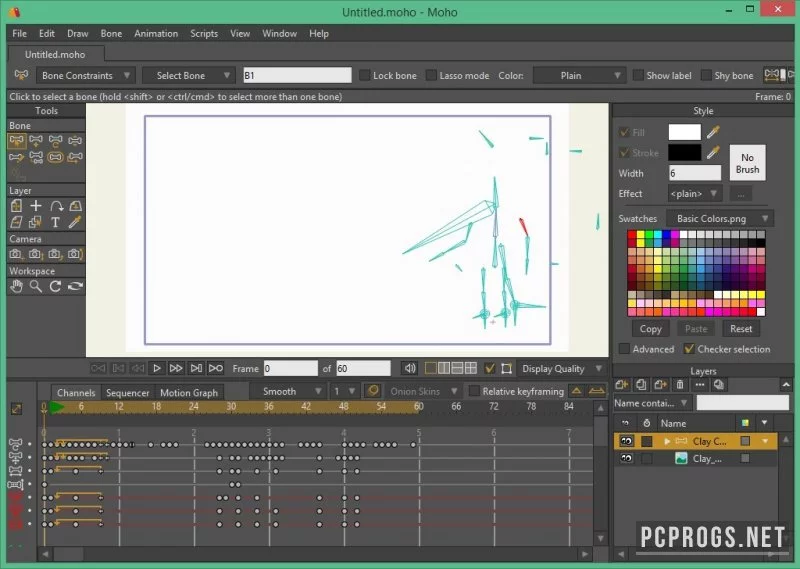
Task: Select the Track Camera tool
Action: (16, 254)
